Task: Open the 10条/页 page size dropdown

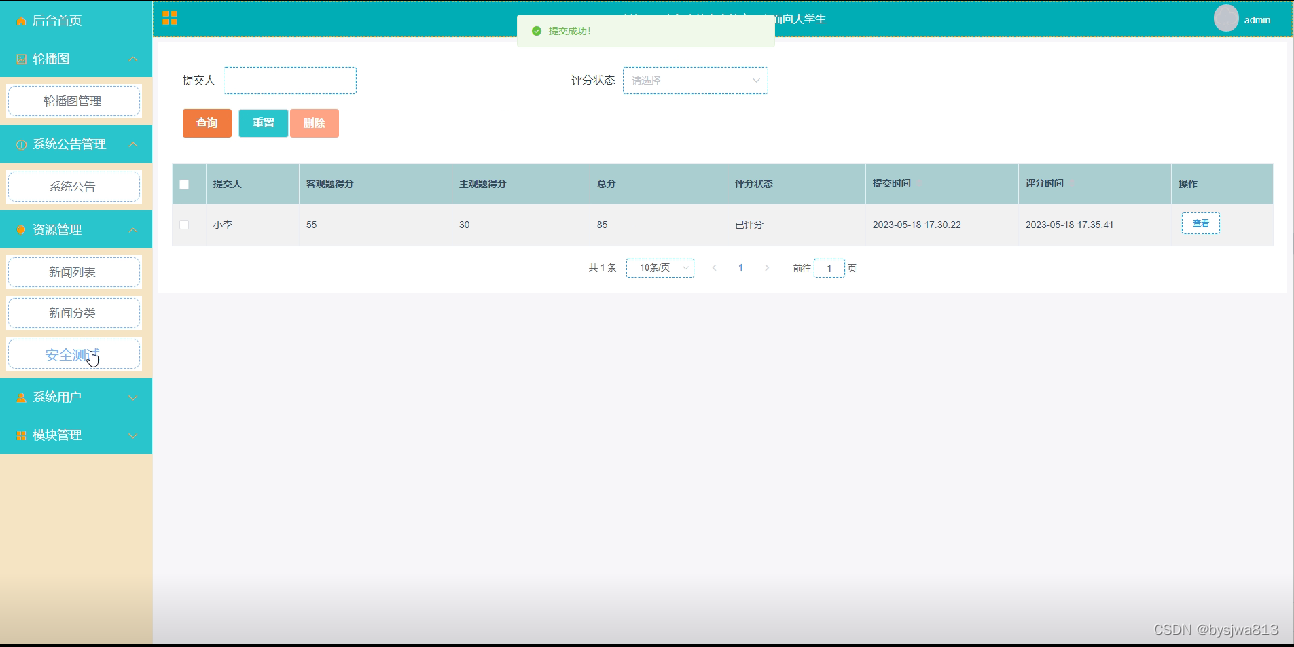Action: click(x=660, y=268)
